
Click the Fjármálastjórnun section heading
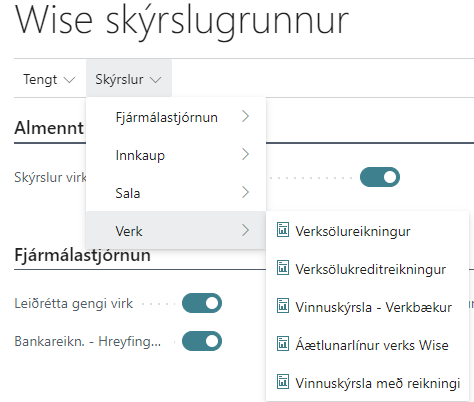pyautogui.click(x=82, y=255)
